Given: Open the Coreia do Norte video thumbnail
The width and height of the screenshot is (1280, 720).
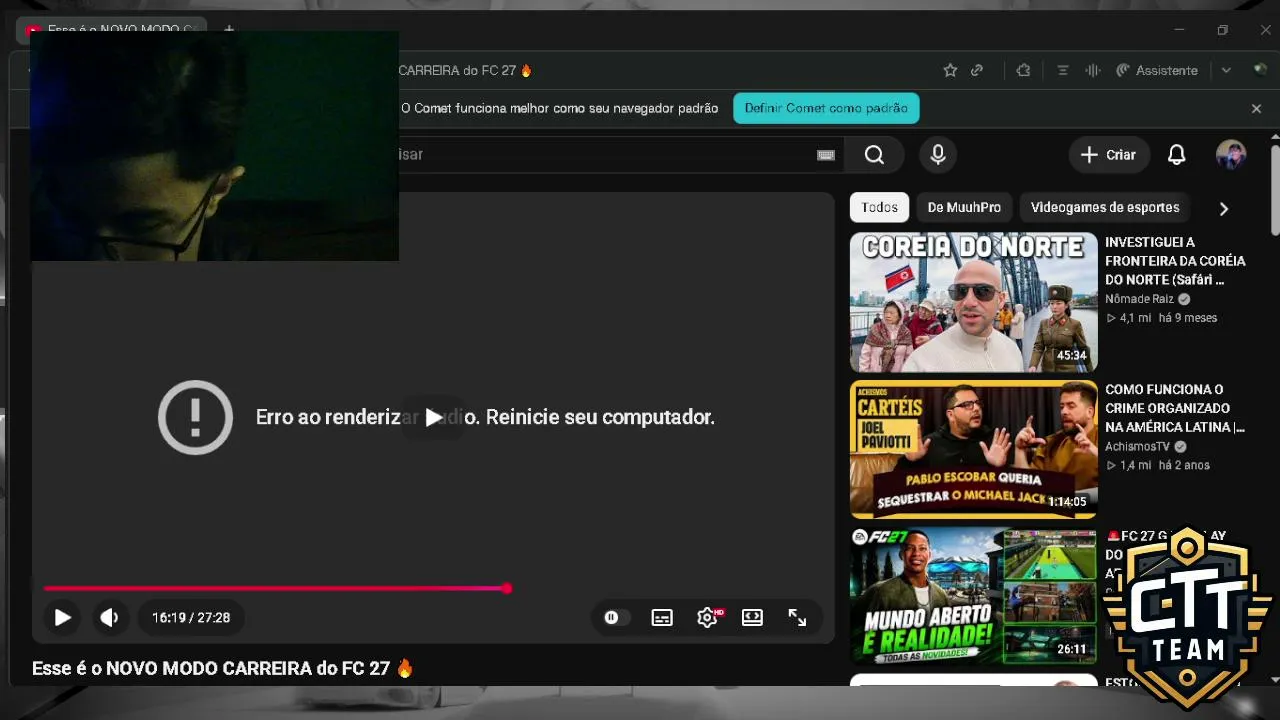Looking at the screenshot, I should pos(973,302).
